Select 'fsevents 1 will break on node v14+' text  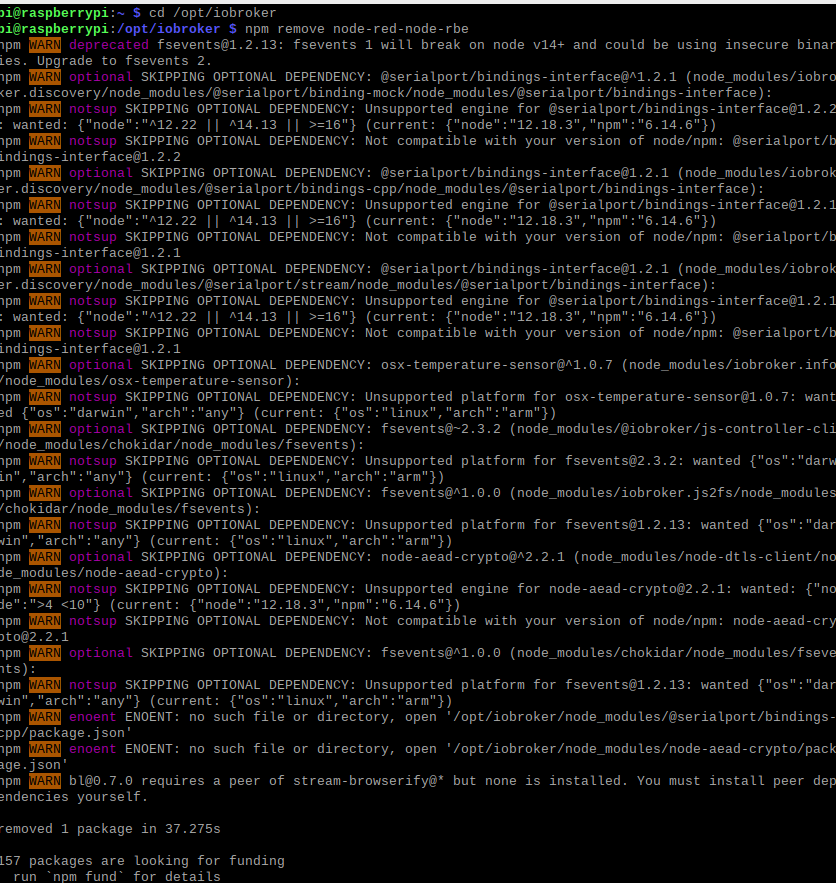click(x=428, y=44)
